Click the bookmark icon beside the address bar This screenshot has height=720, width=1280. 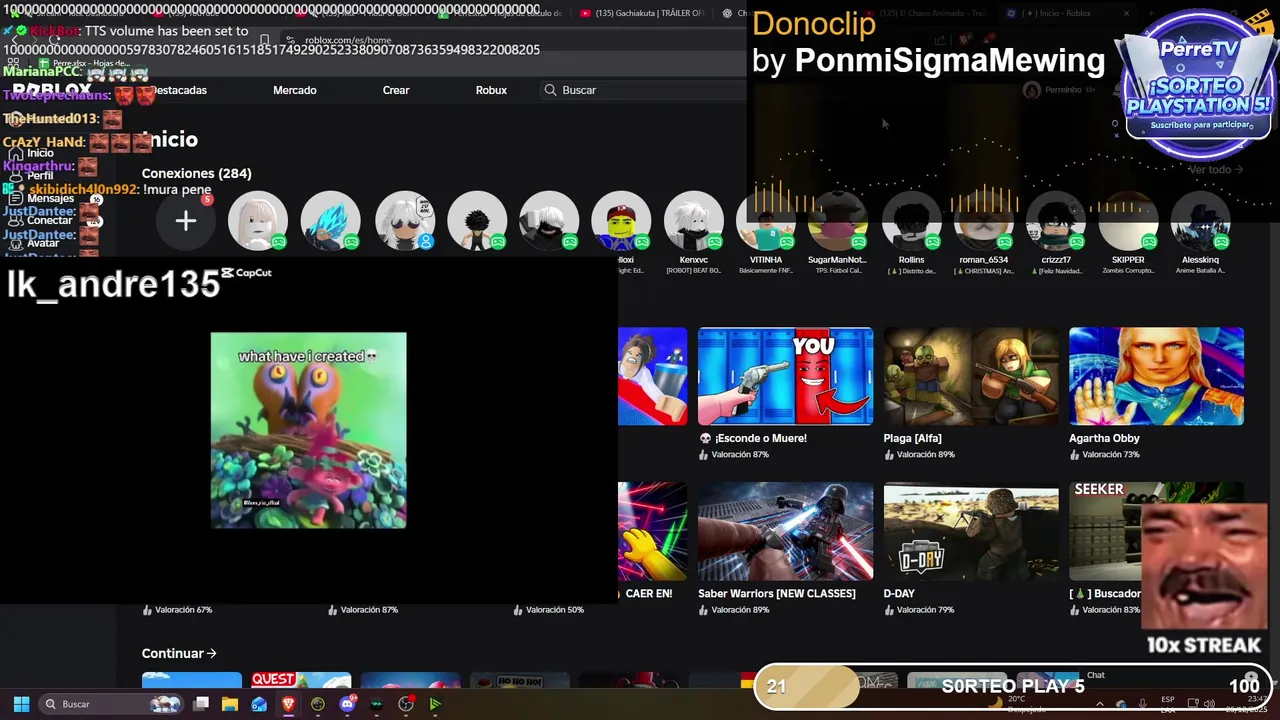tap(264, 41)
